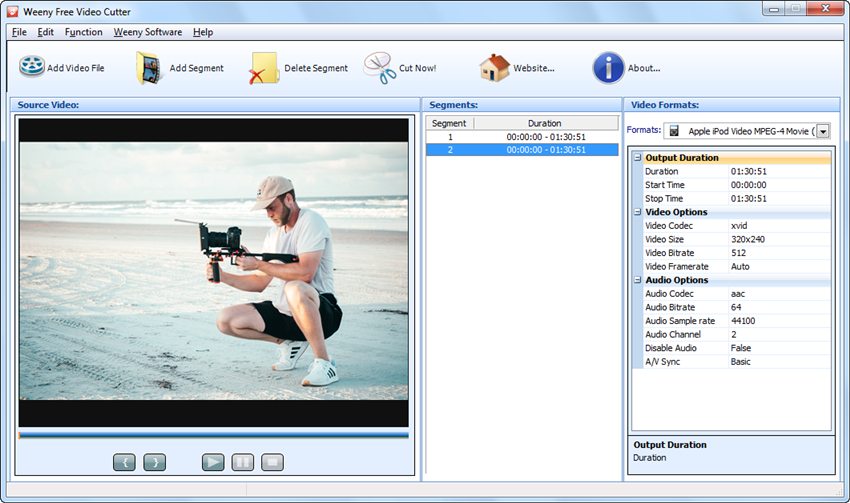Set segment start with left brace button
850x503 pixels.
[124, 462]
